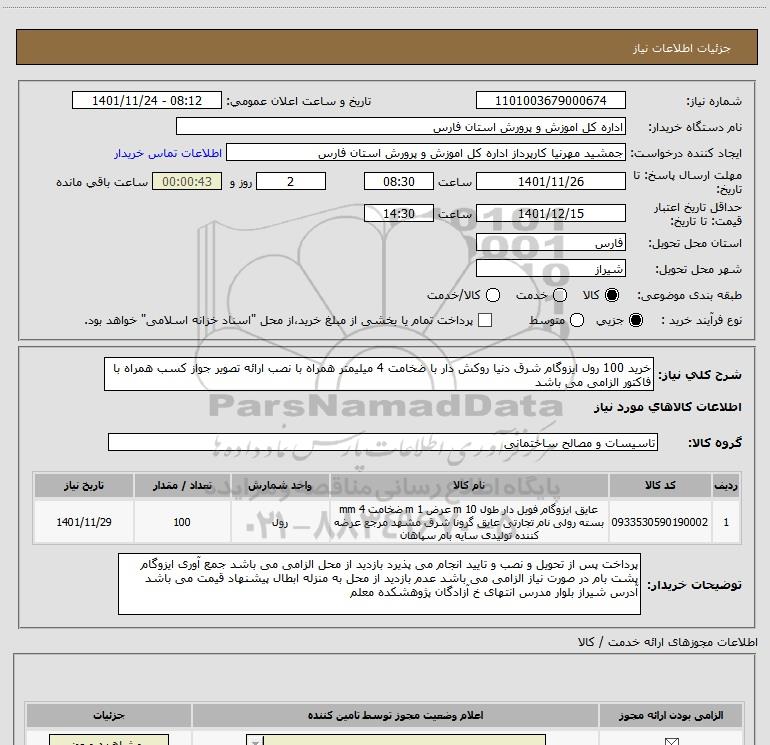Viewport: 770px width, 745px height.
Task: Toggle the Islamic treasury payment checkbox
Action: click(x=485, y=320)
